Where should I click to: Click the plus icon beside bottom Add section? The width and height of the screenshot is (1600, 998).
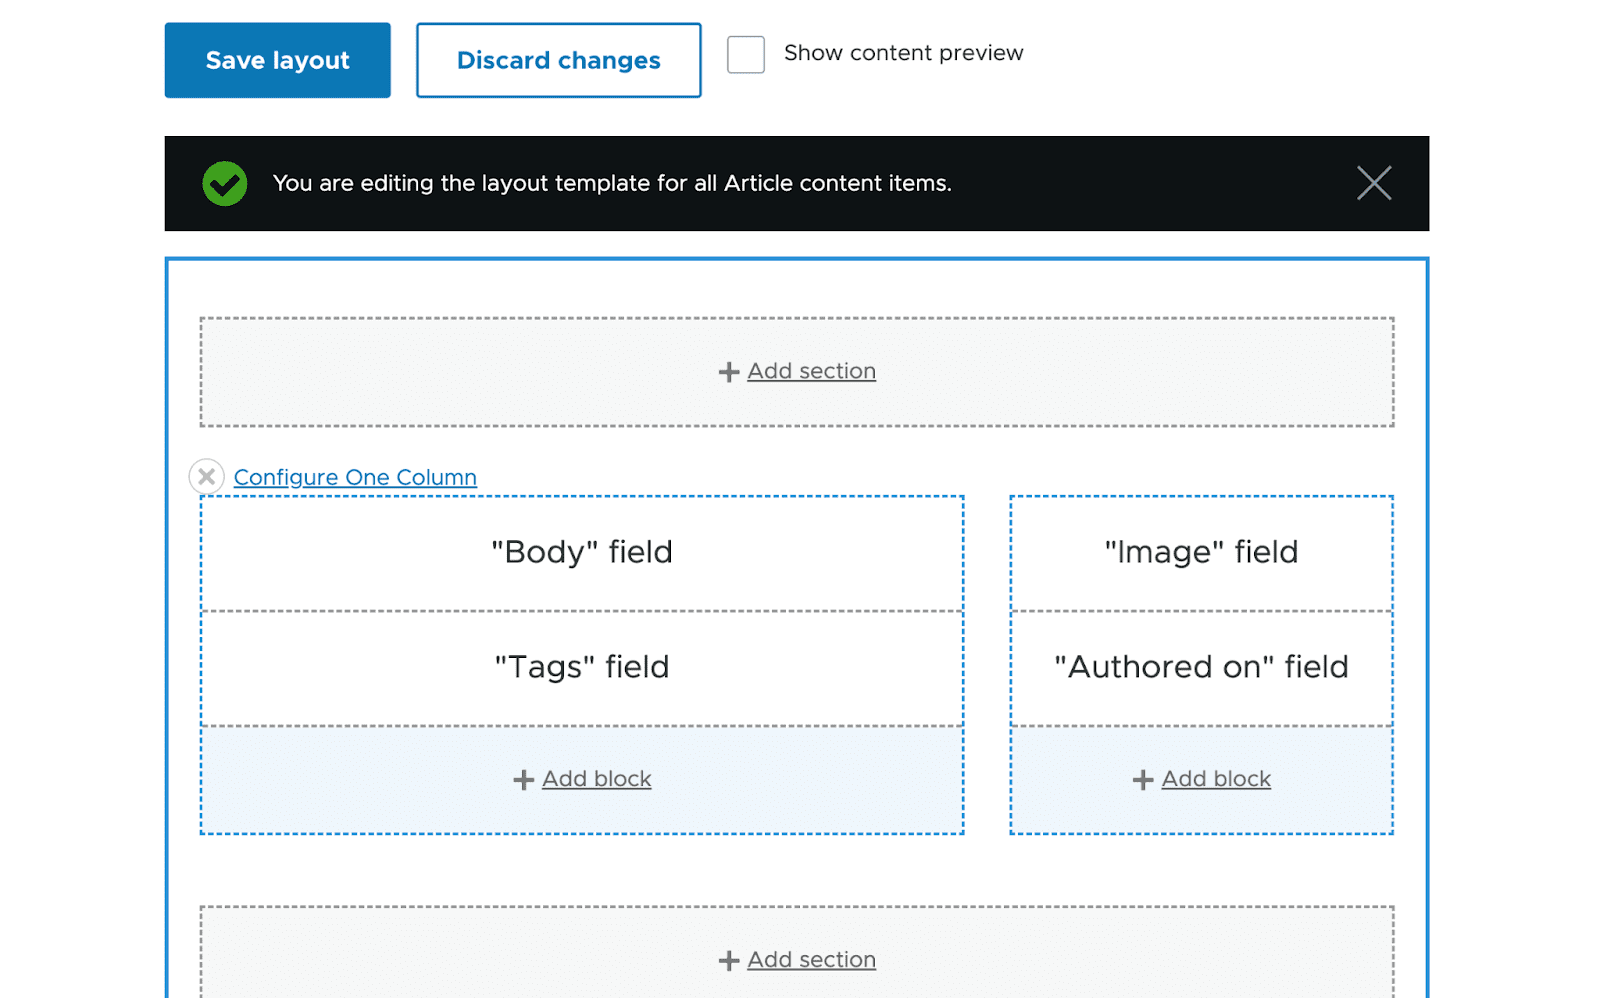(x=729, y=961)
